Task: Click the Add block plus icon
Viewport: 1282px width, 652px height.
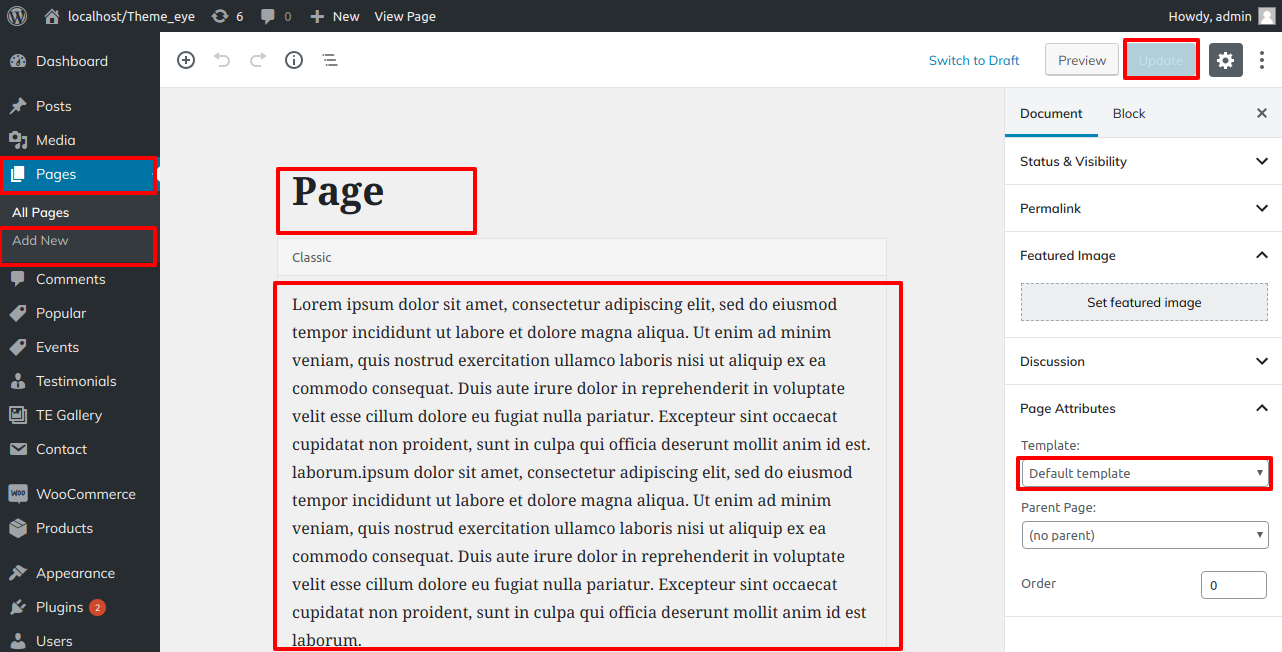Action: coord(186,60)
